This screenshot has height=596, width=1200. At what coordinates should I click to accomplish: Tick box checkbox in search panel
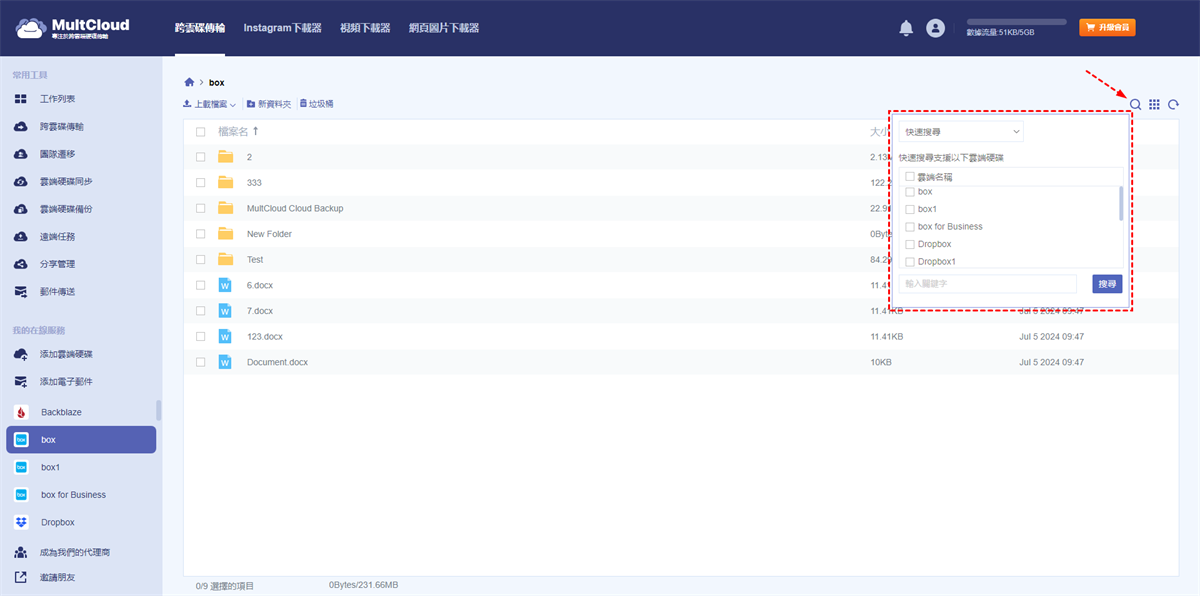pos(910,192)
